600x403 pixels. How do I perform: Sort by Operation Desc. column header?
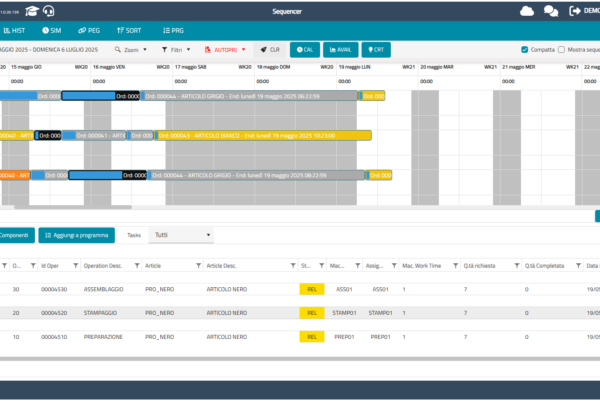[x=103, y=266]
